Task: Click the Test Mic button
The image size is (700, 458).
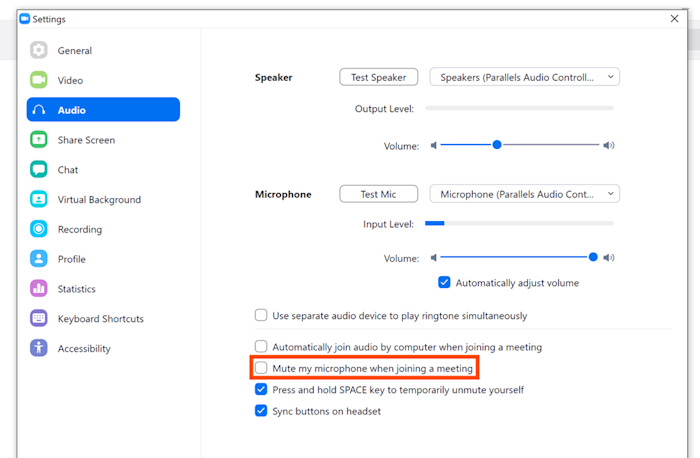Action: pyautogui.click(x=379, y=194)
